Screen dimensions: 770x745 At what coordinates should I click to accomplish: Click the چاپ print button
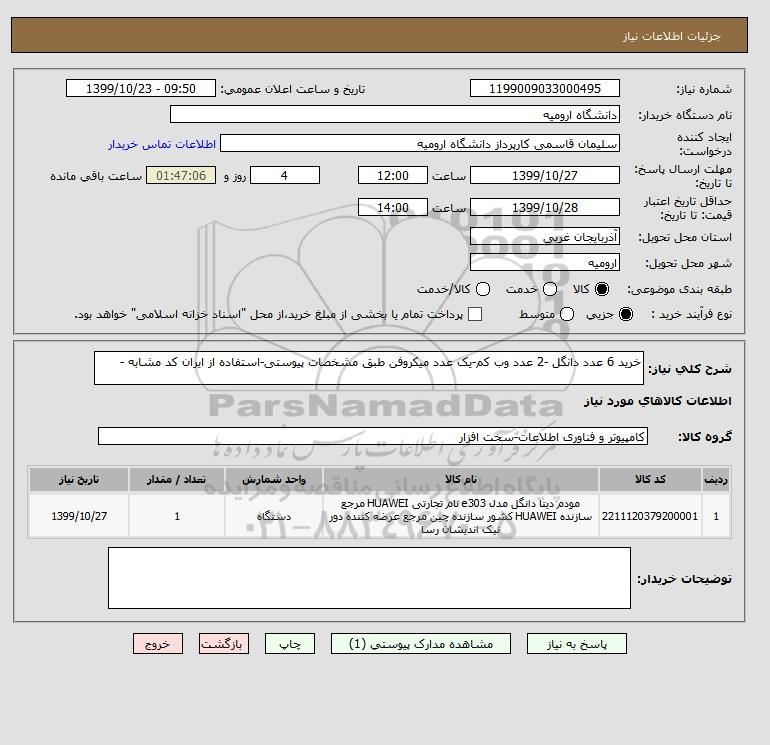[x=290, y=644]
